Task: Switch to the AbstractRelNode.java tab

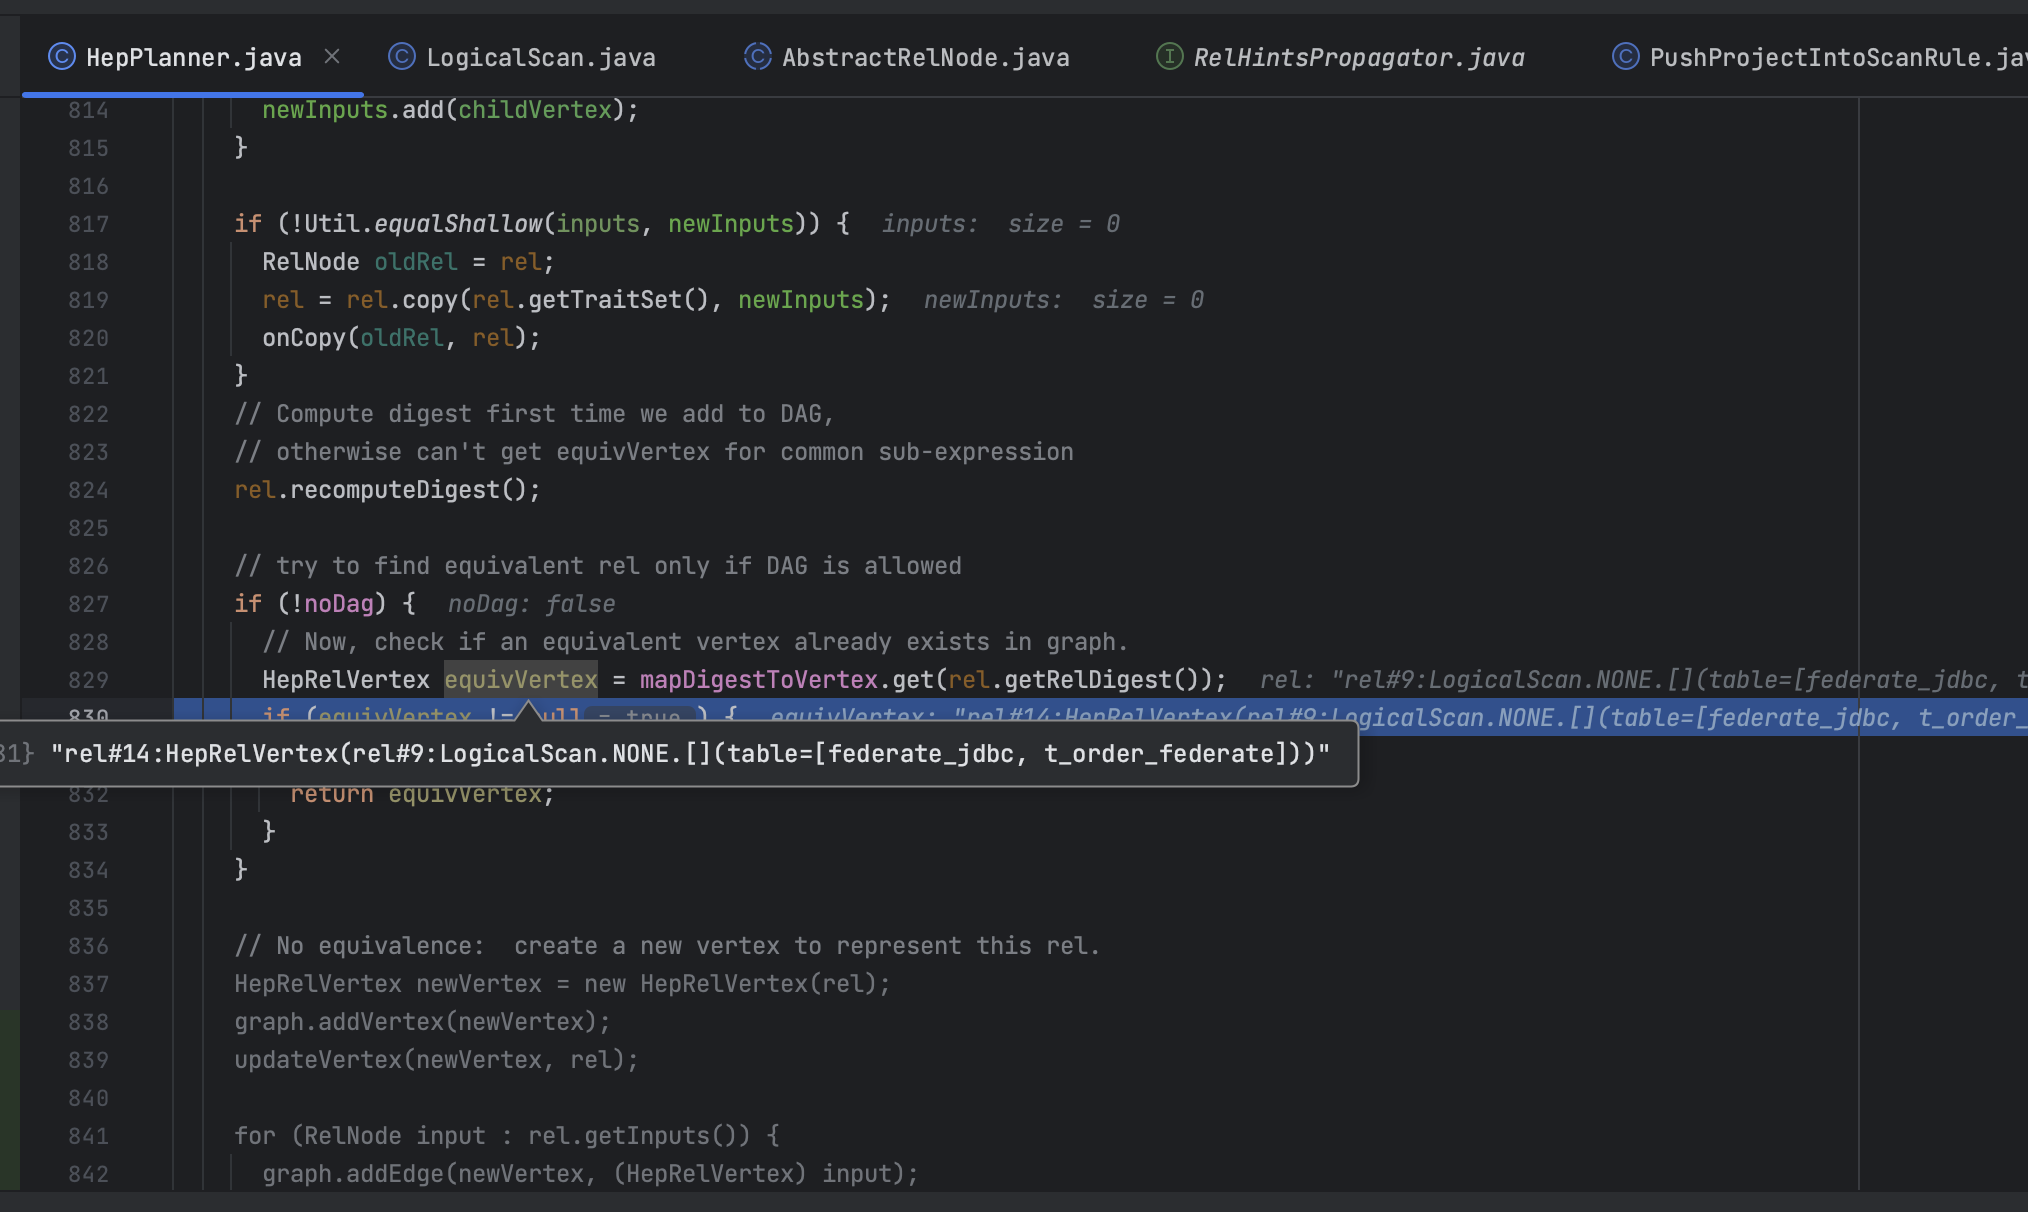Action: click(x=925, y=57)
